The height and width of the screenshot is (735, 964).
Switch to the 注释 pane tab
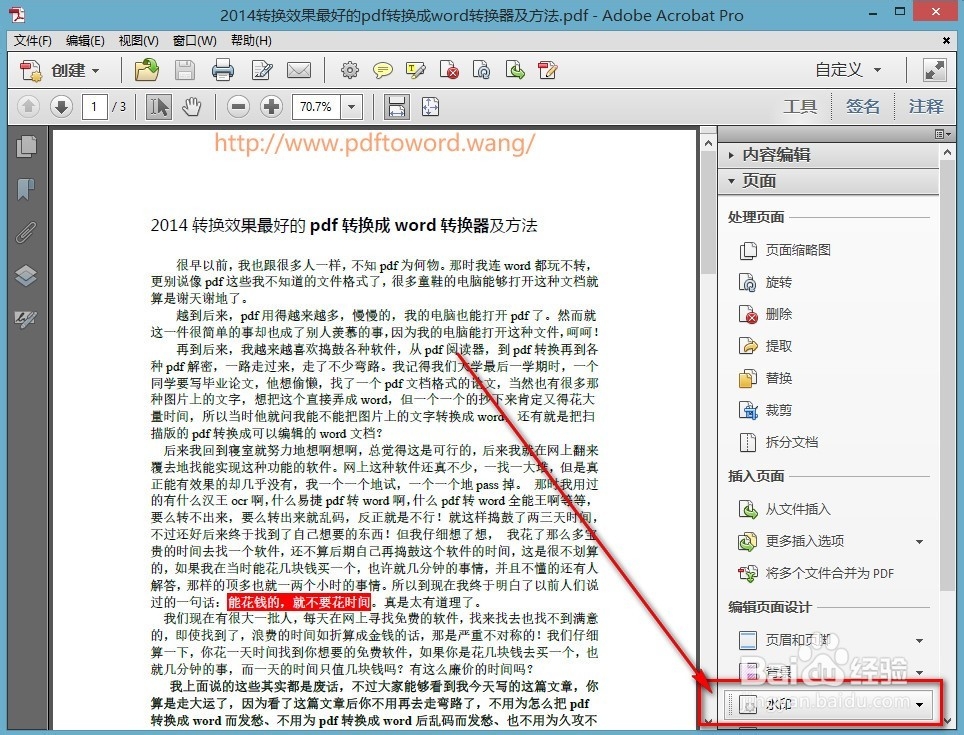point(926,107)
